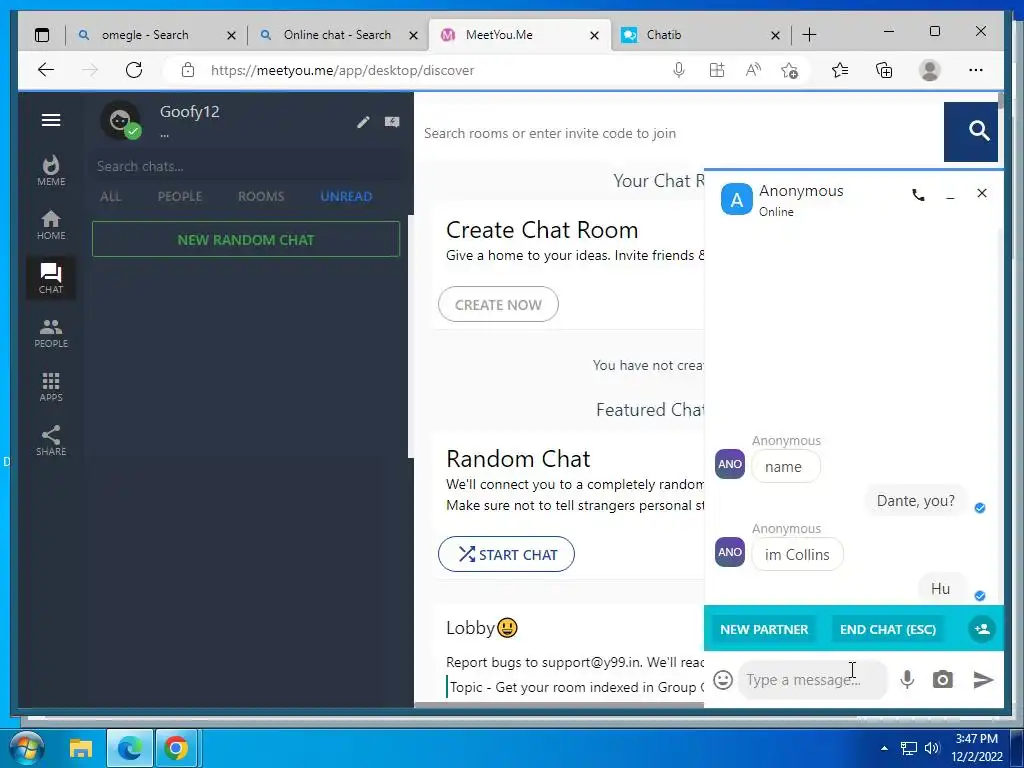
Task: Open the MEME section in sidebar
Action: 51,171
